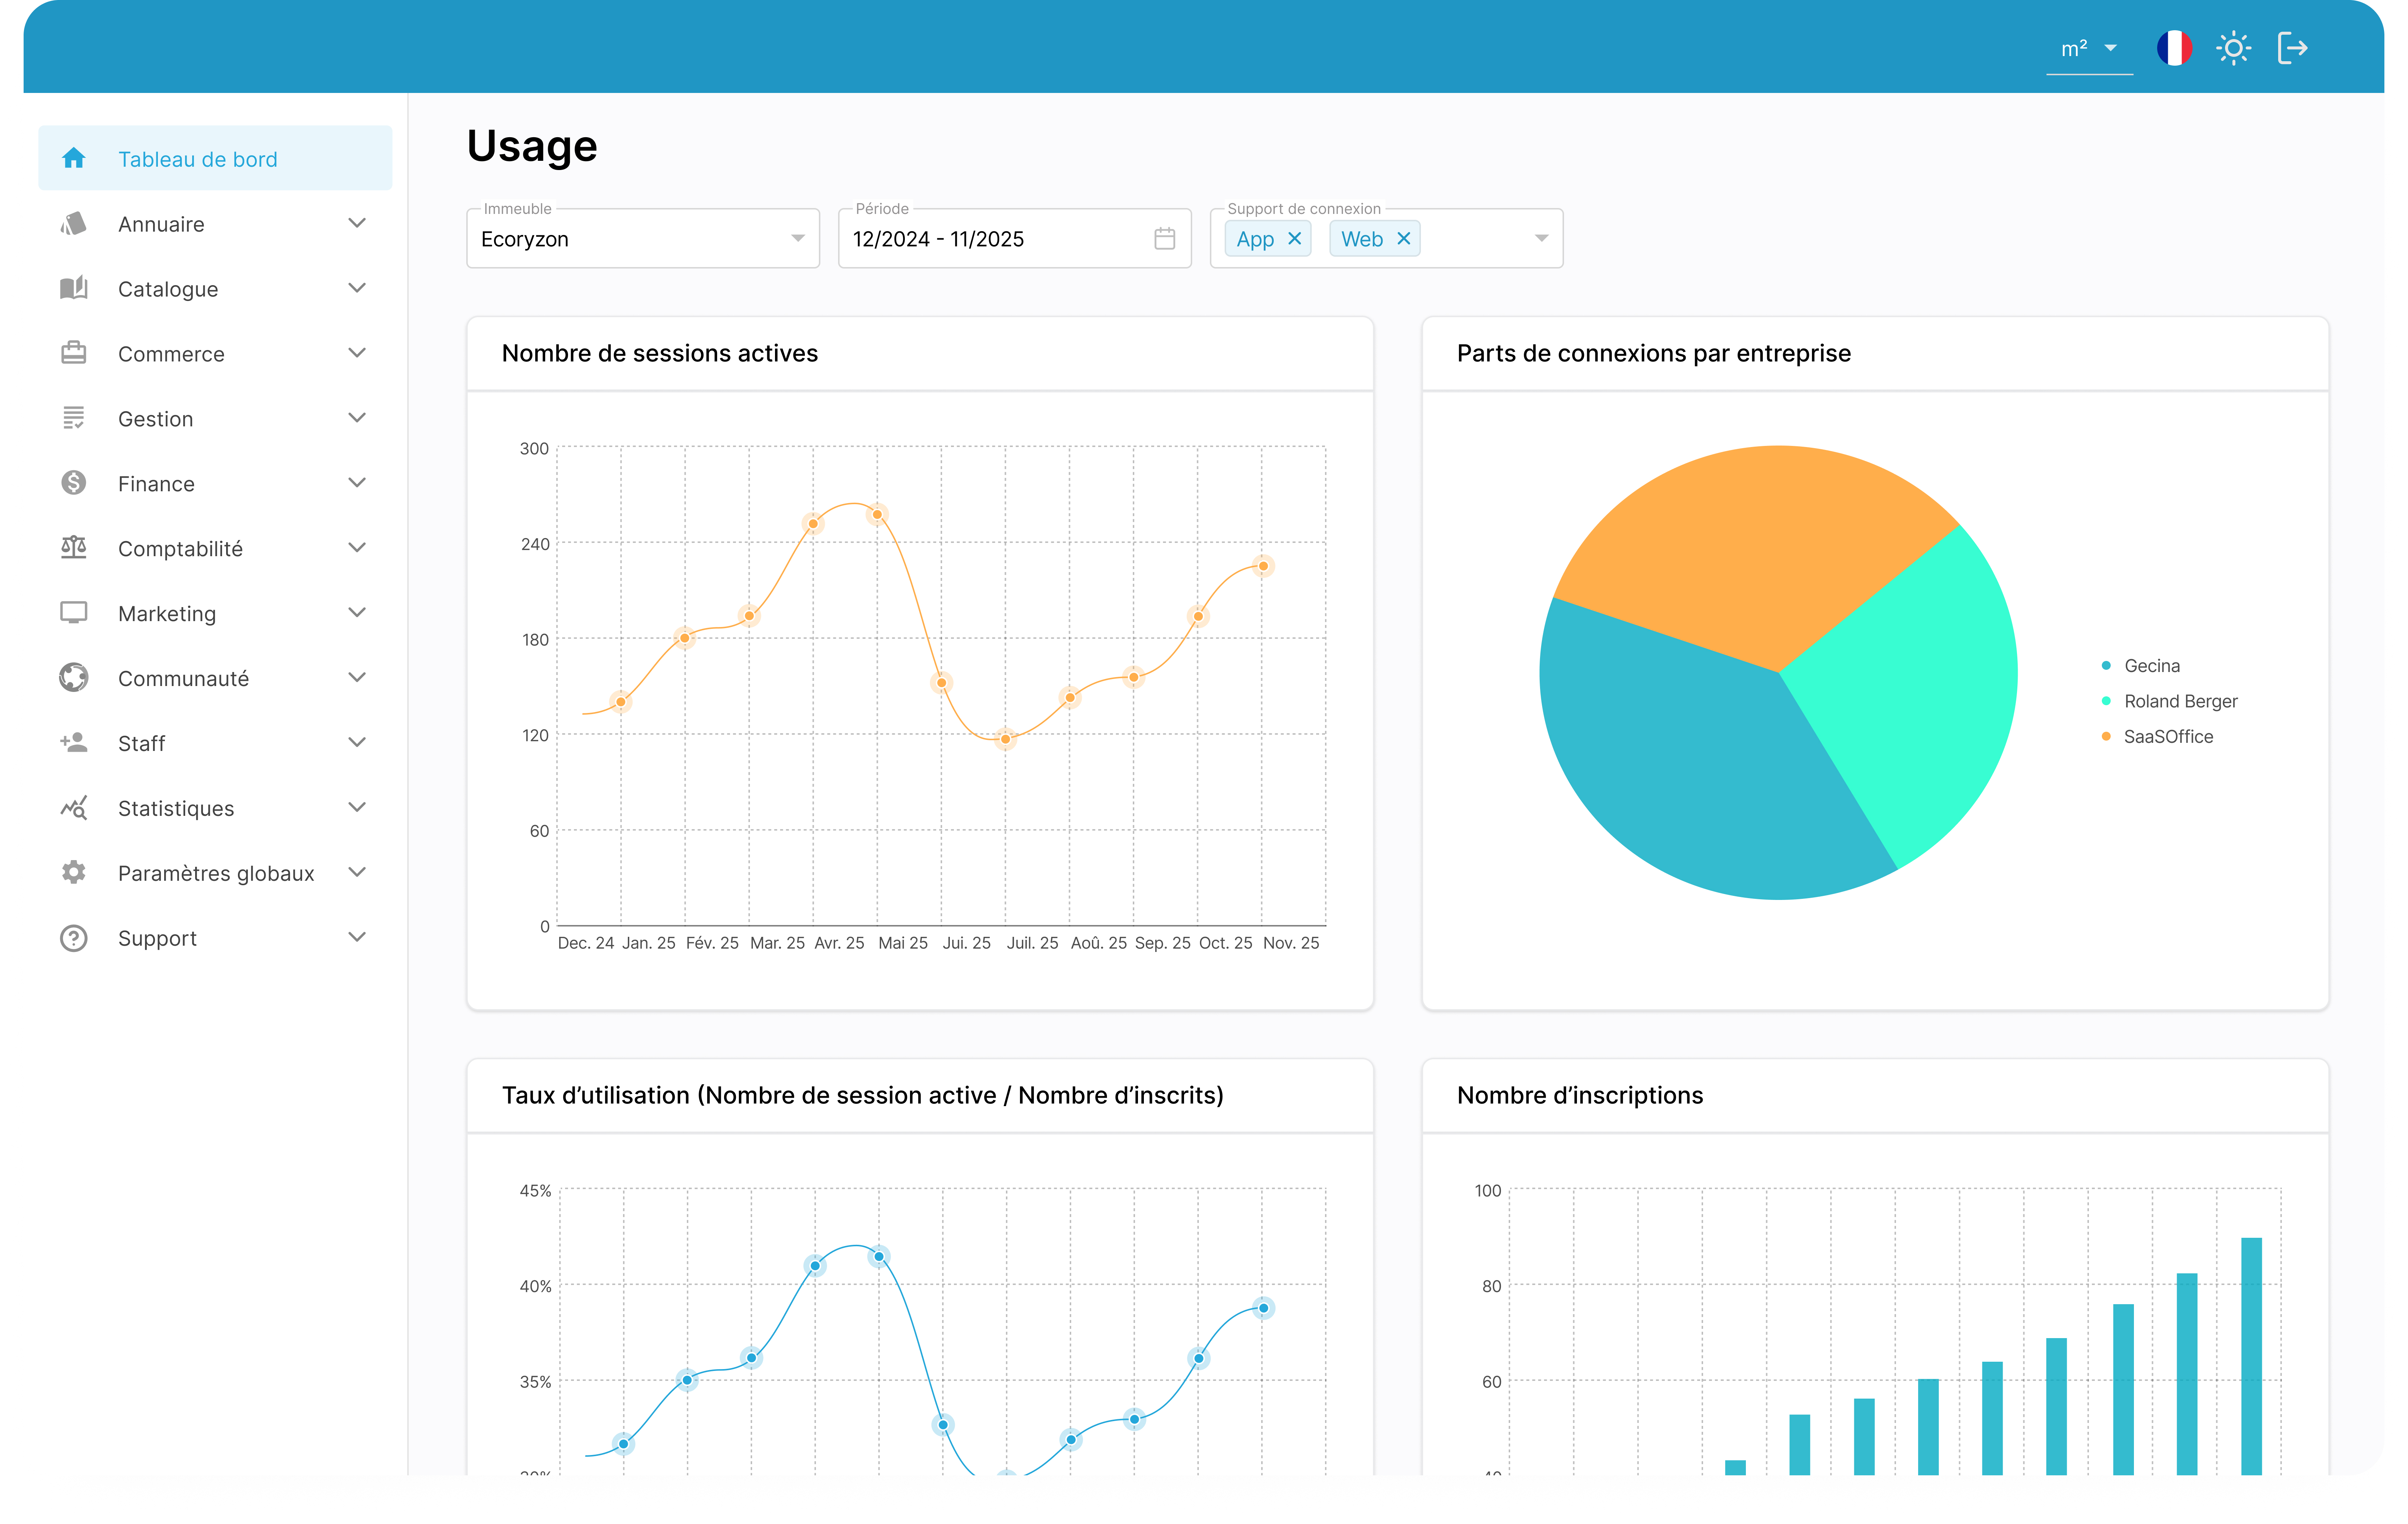Image resolution: width=2408 pixels, height=1524 pixels.
Task: Expand the Paramètres globaux menu chevron
Action: (x=357, y=872)
